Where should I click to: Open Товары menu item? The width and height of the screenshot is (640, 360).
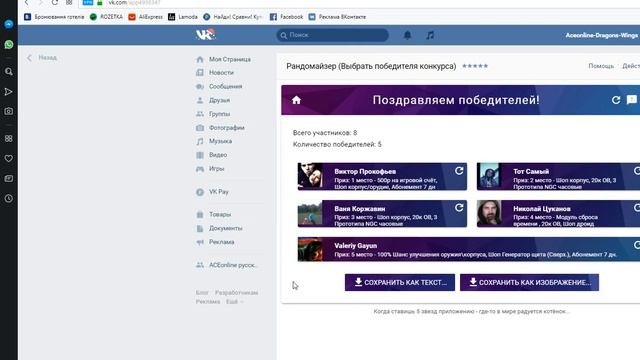pyautogui.click(x=213, y=214)
